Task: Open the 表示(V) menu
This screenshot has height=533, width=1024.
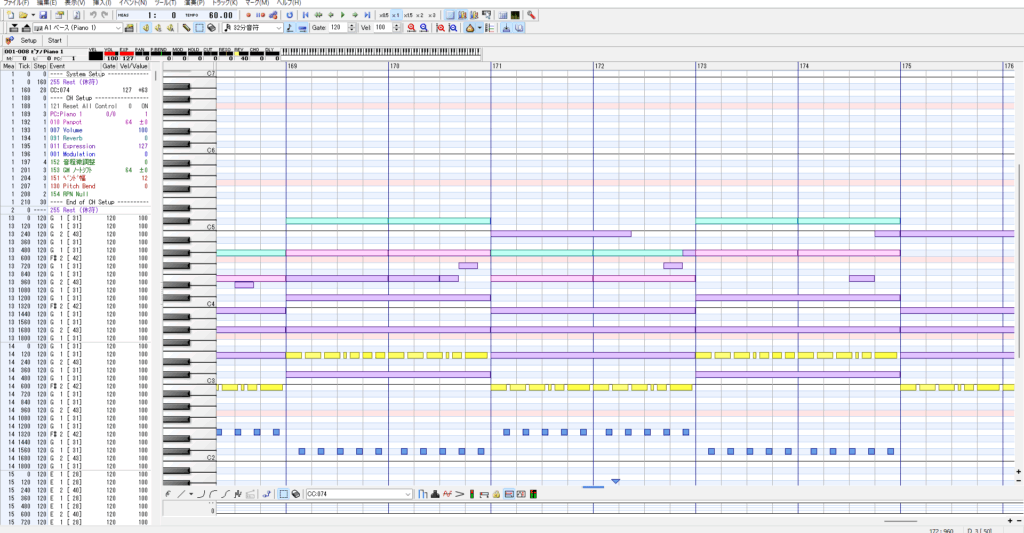Action: point(75,3)
